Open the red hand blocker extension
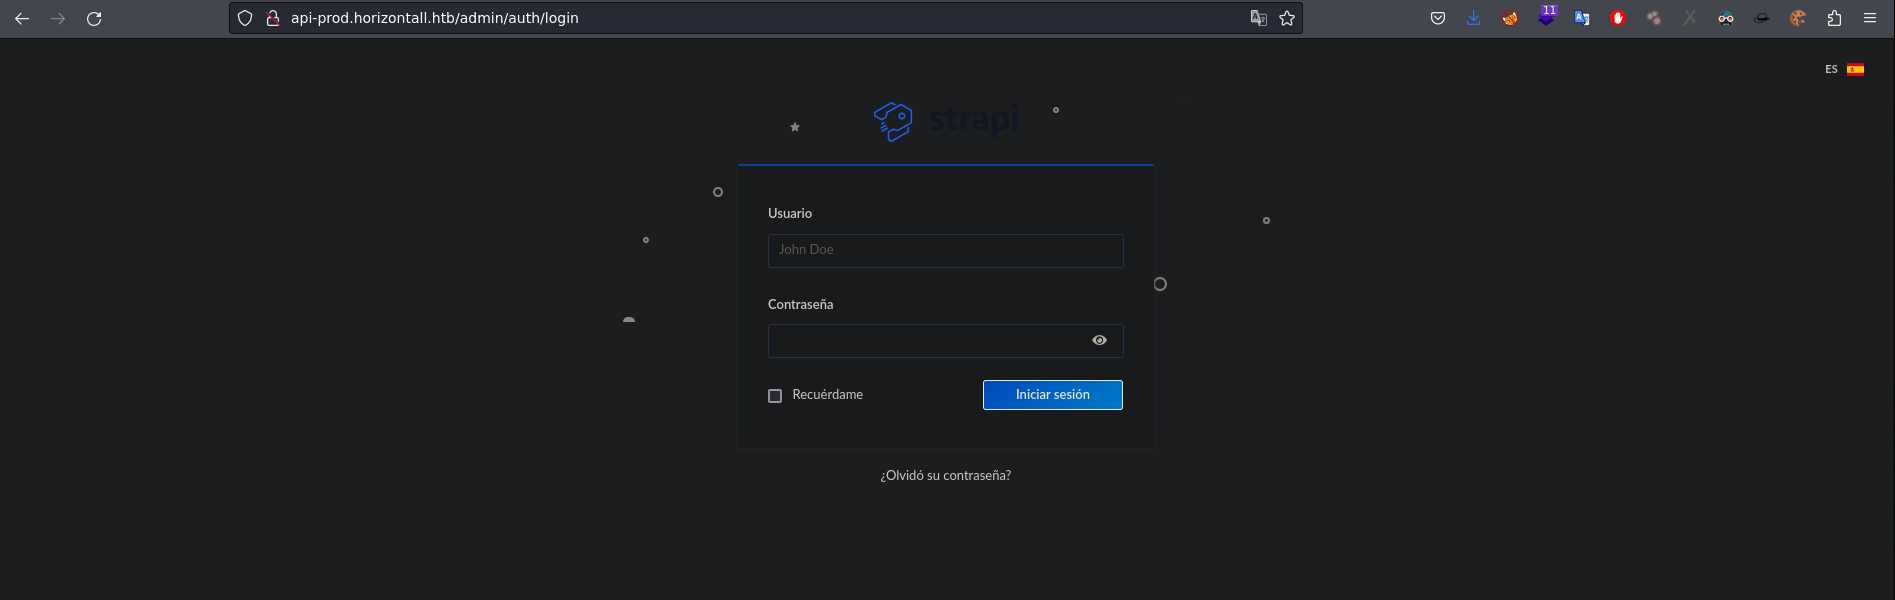1895x600 pixels. point(1618,18)
